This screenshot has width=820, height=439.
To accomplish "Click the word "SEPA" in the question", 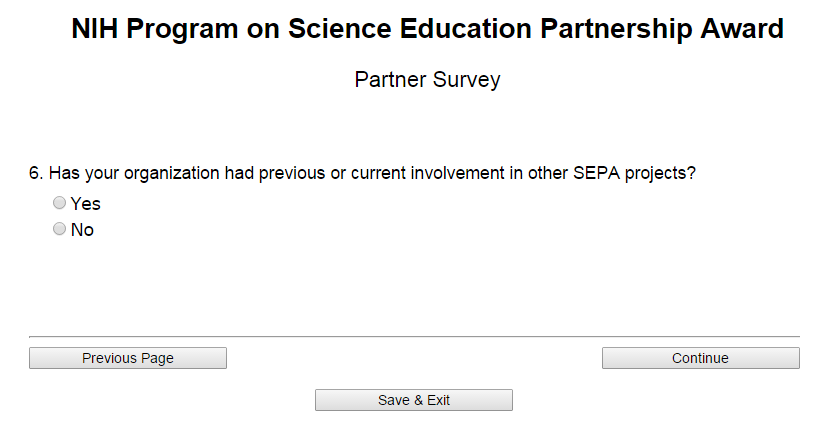I will pyautogui.click(x=596, y=173).
